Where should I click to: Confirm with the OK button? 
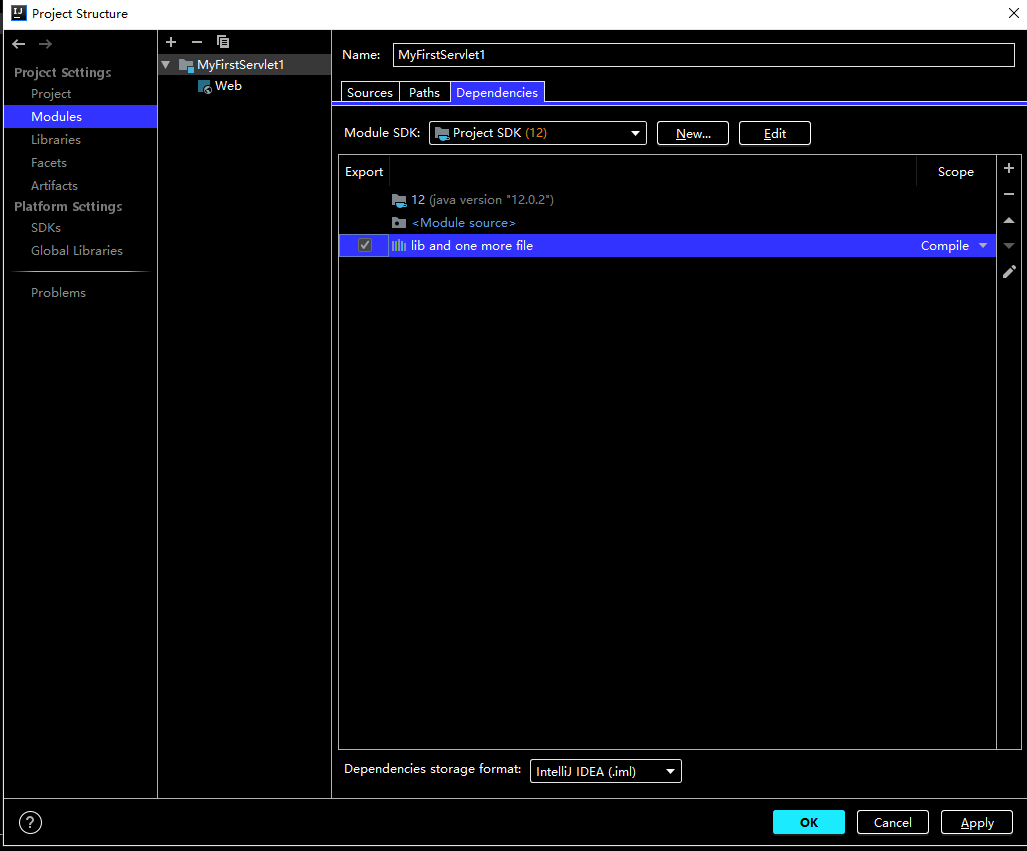[809, 822]
